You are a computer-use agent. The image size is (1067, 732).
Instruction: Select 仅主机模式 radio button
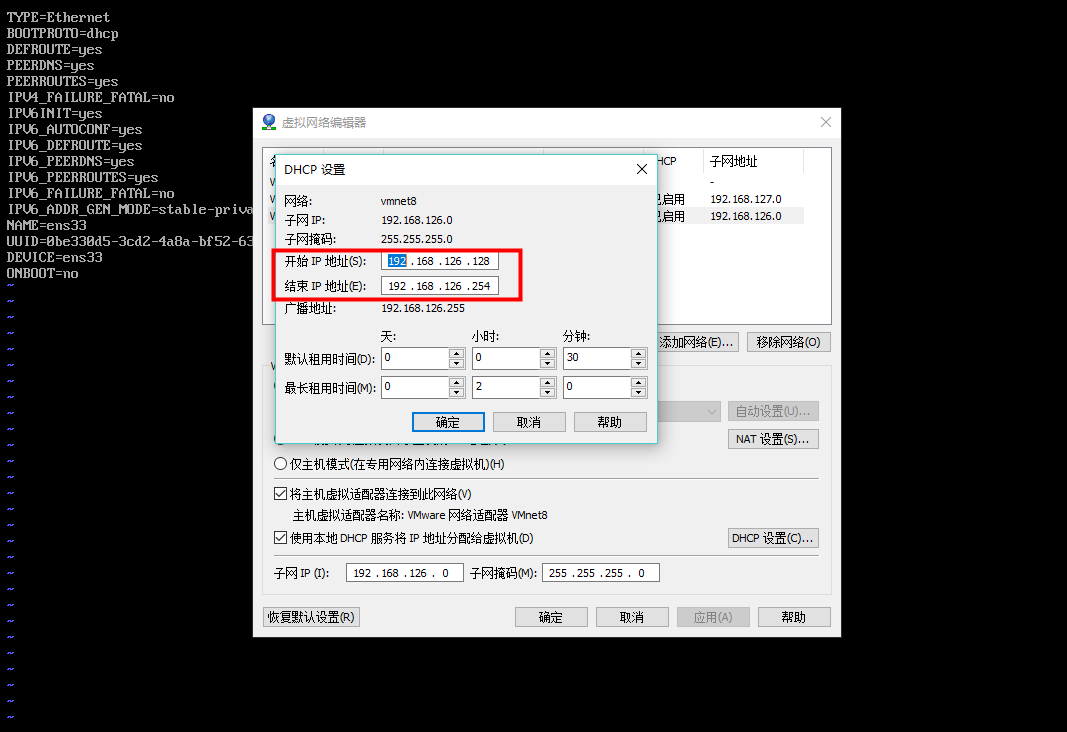(x=280, y=464)
